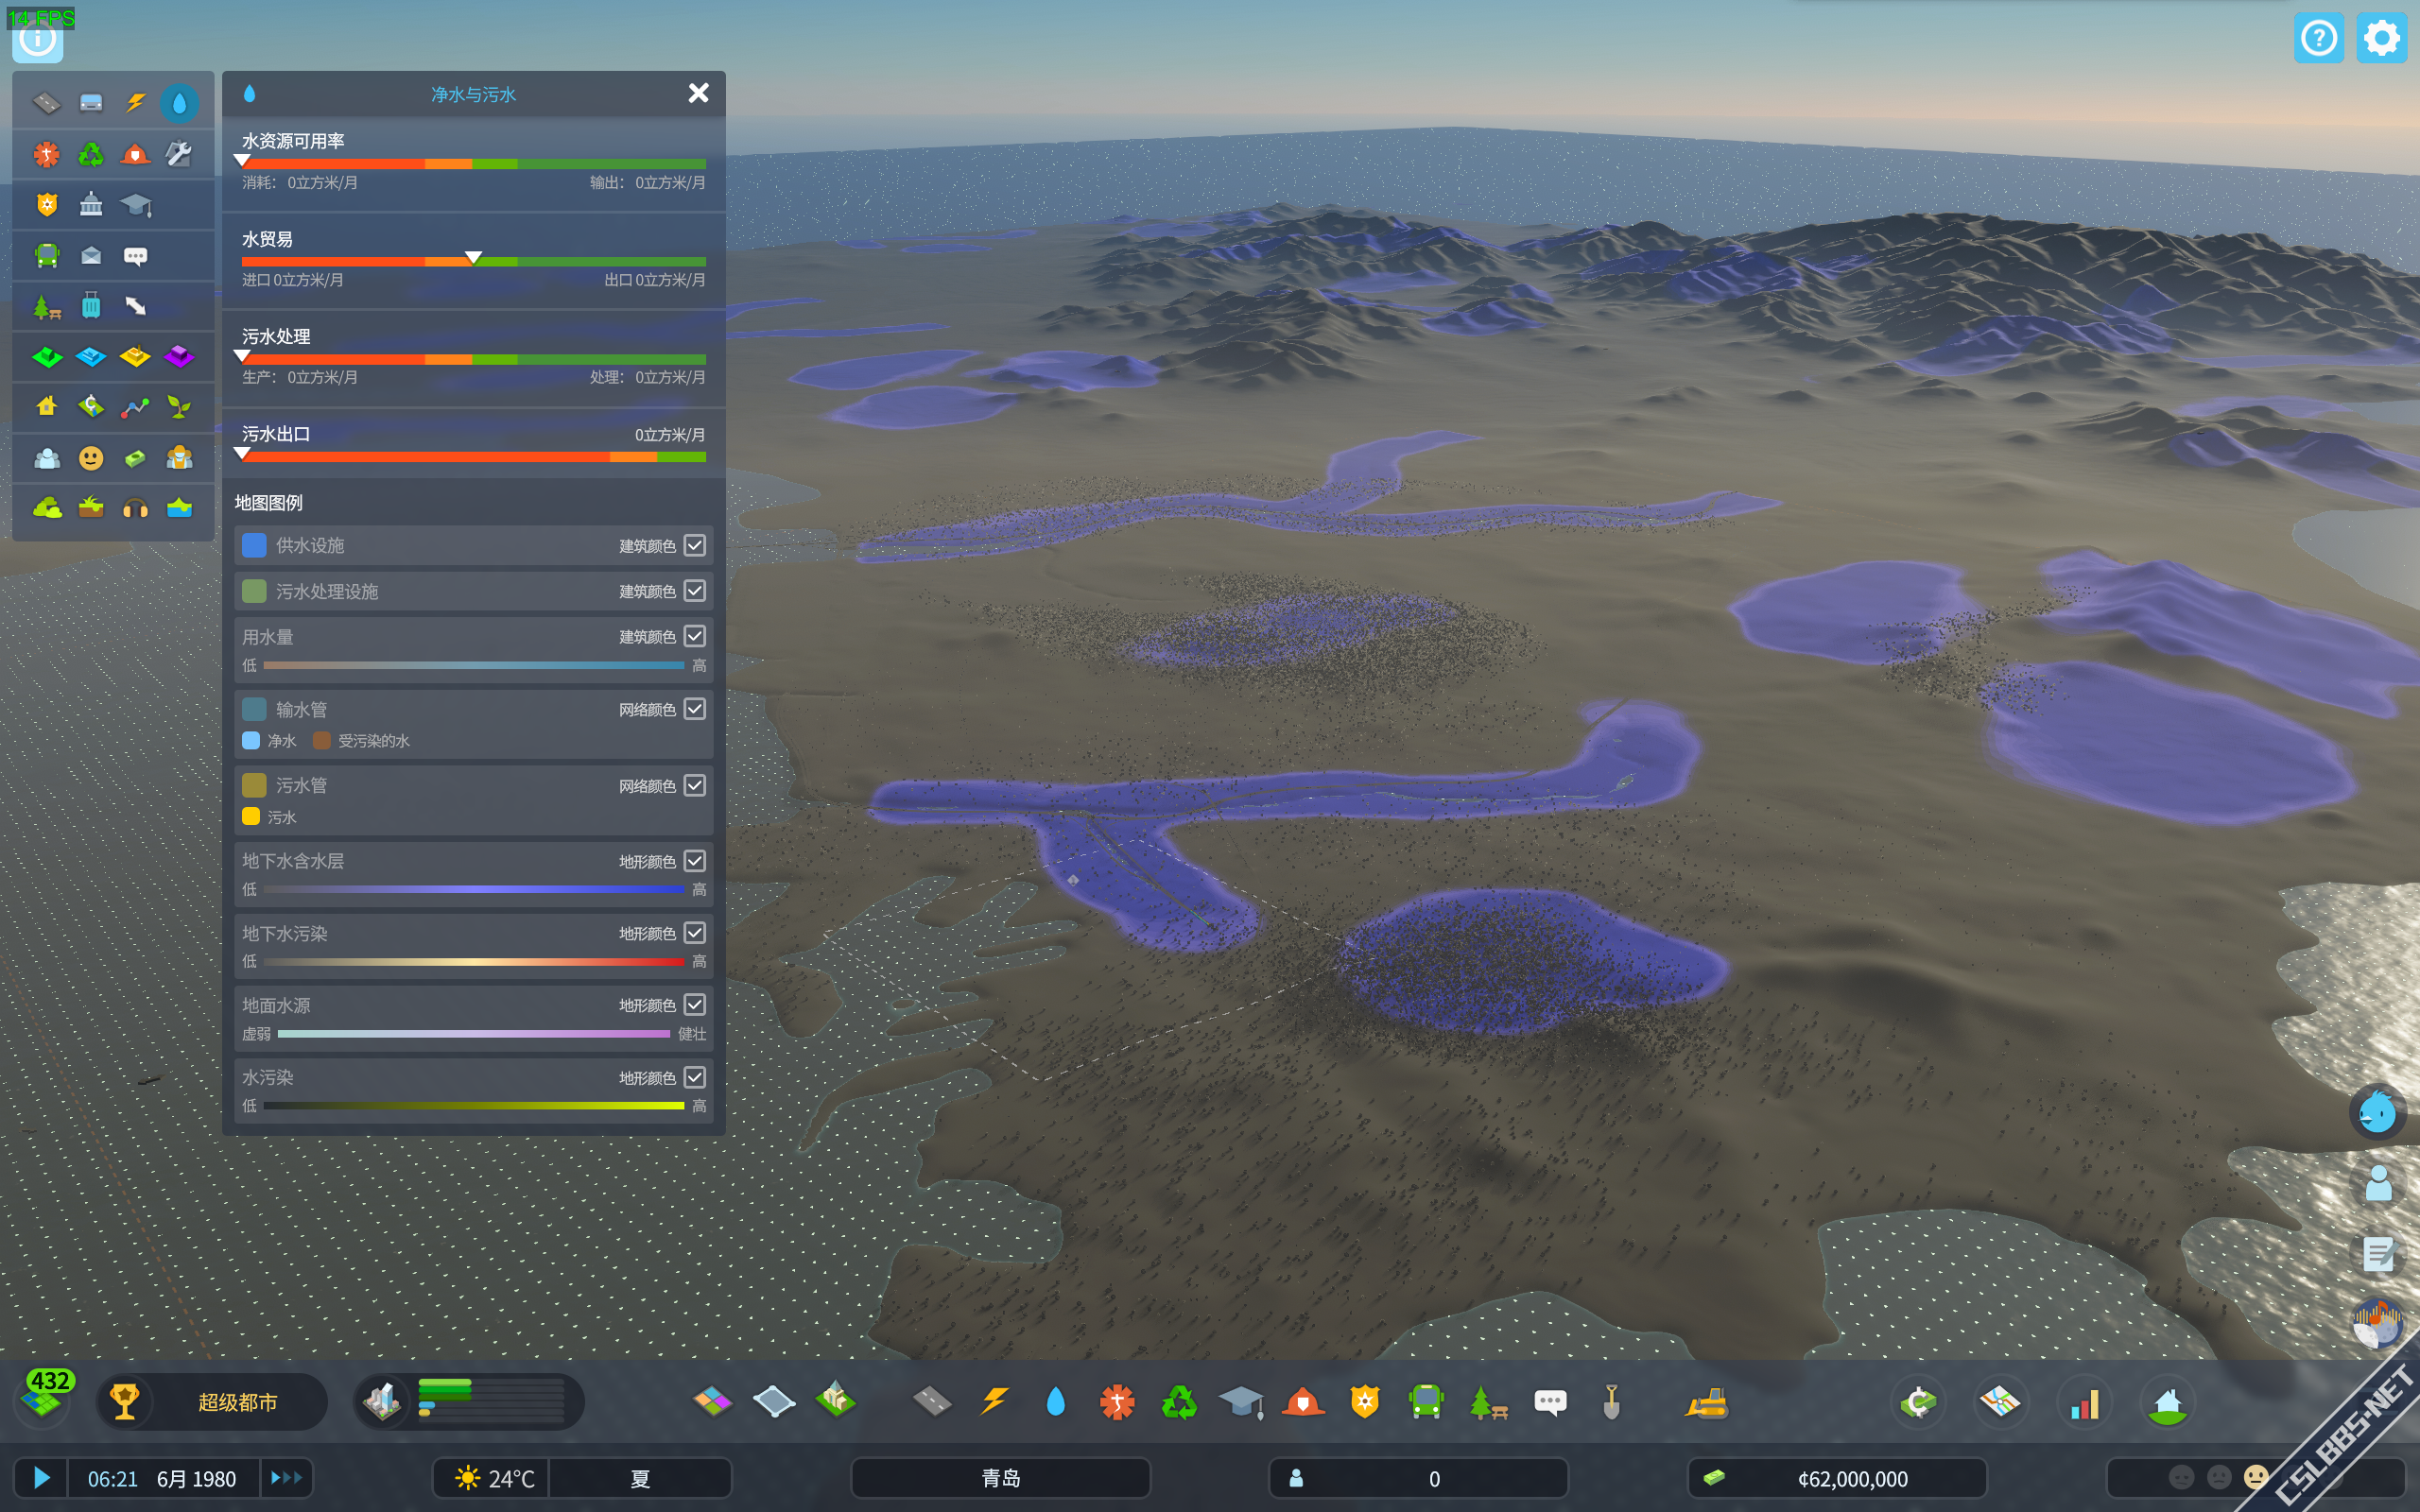Open the 超级都市 milestone button
The width and height of the screenshot is (2420, 1512).
coord(211,1402)
